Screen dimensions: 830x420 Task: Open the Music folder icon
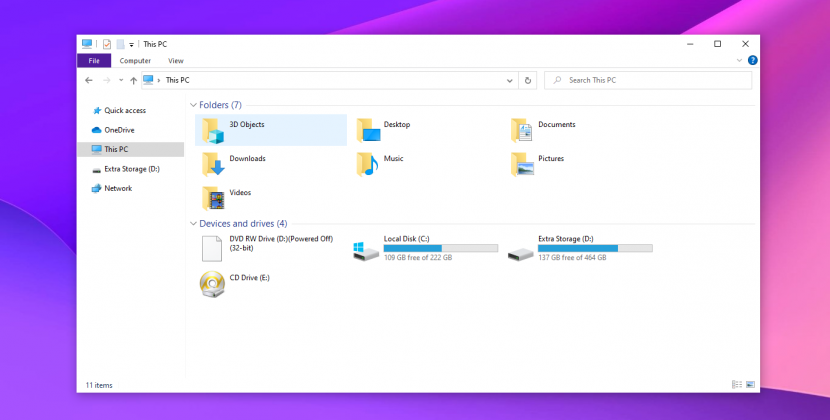tap(367, 164)
